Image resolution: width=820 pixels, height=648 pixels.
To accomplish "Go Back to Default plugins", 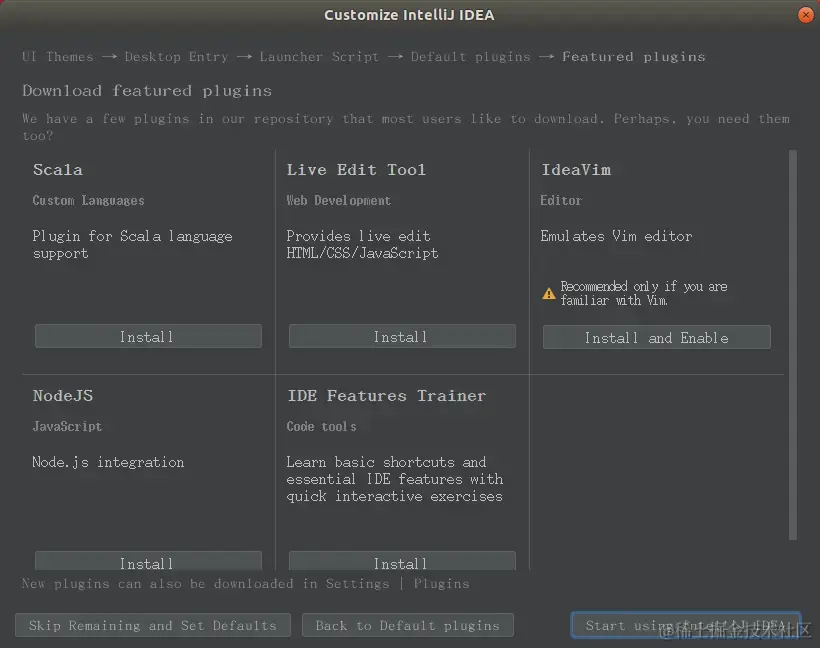I will pyautogui.click(x=408, y=625).
